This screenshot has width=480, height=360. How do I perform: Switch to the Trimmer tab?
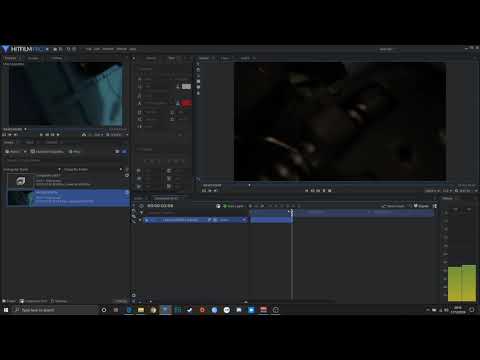pyautogui.click(x=10, y=58)
